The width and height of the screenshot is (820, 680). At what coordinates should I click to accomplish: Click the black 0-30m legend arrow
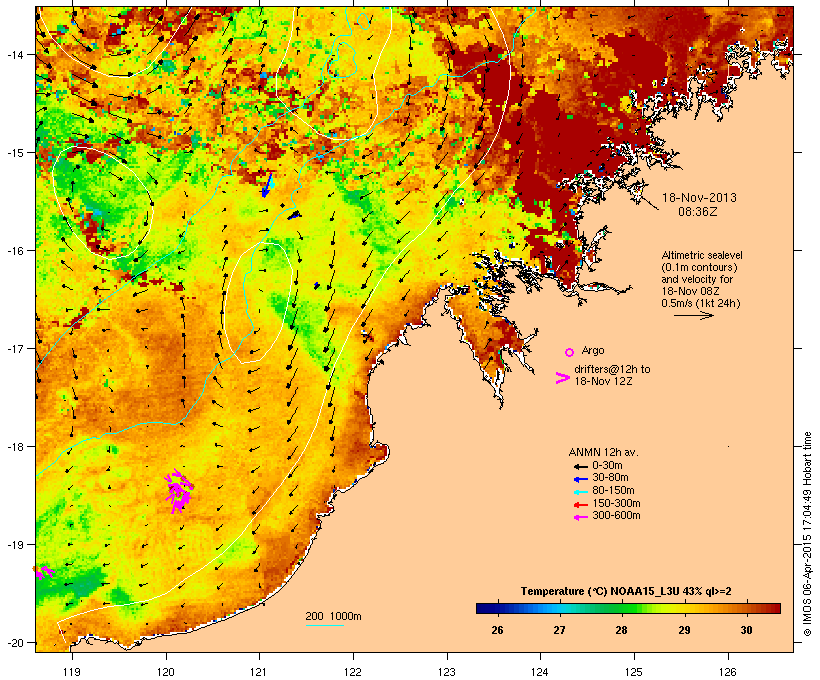click(580, 466)
